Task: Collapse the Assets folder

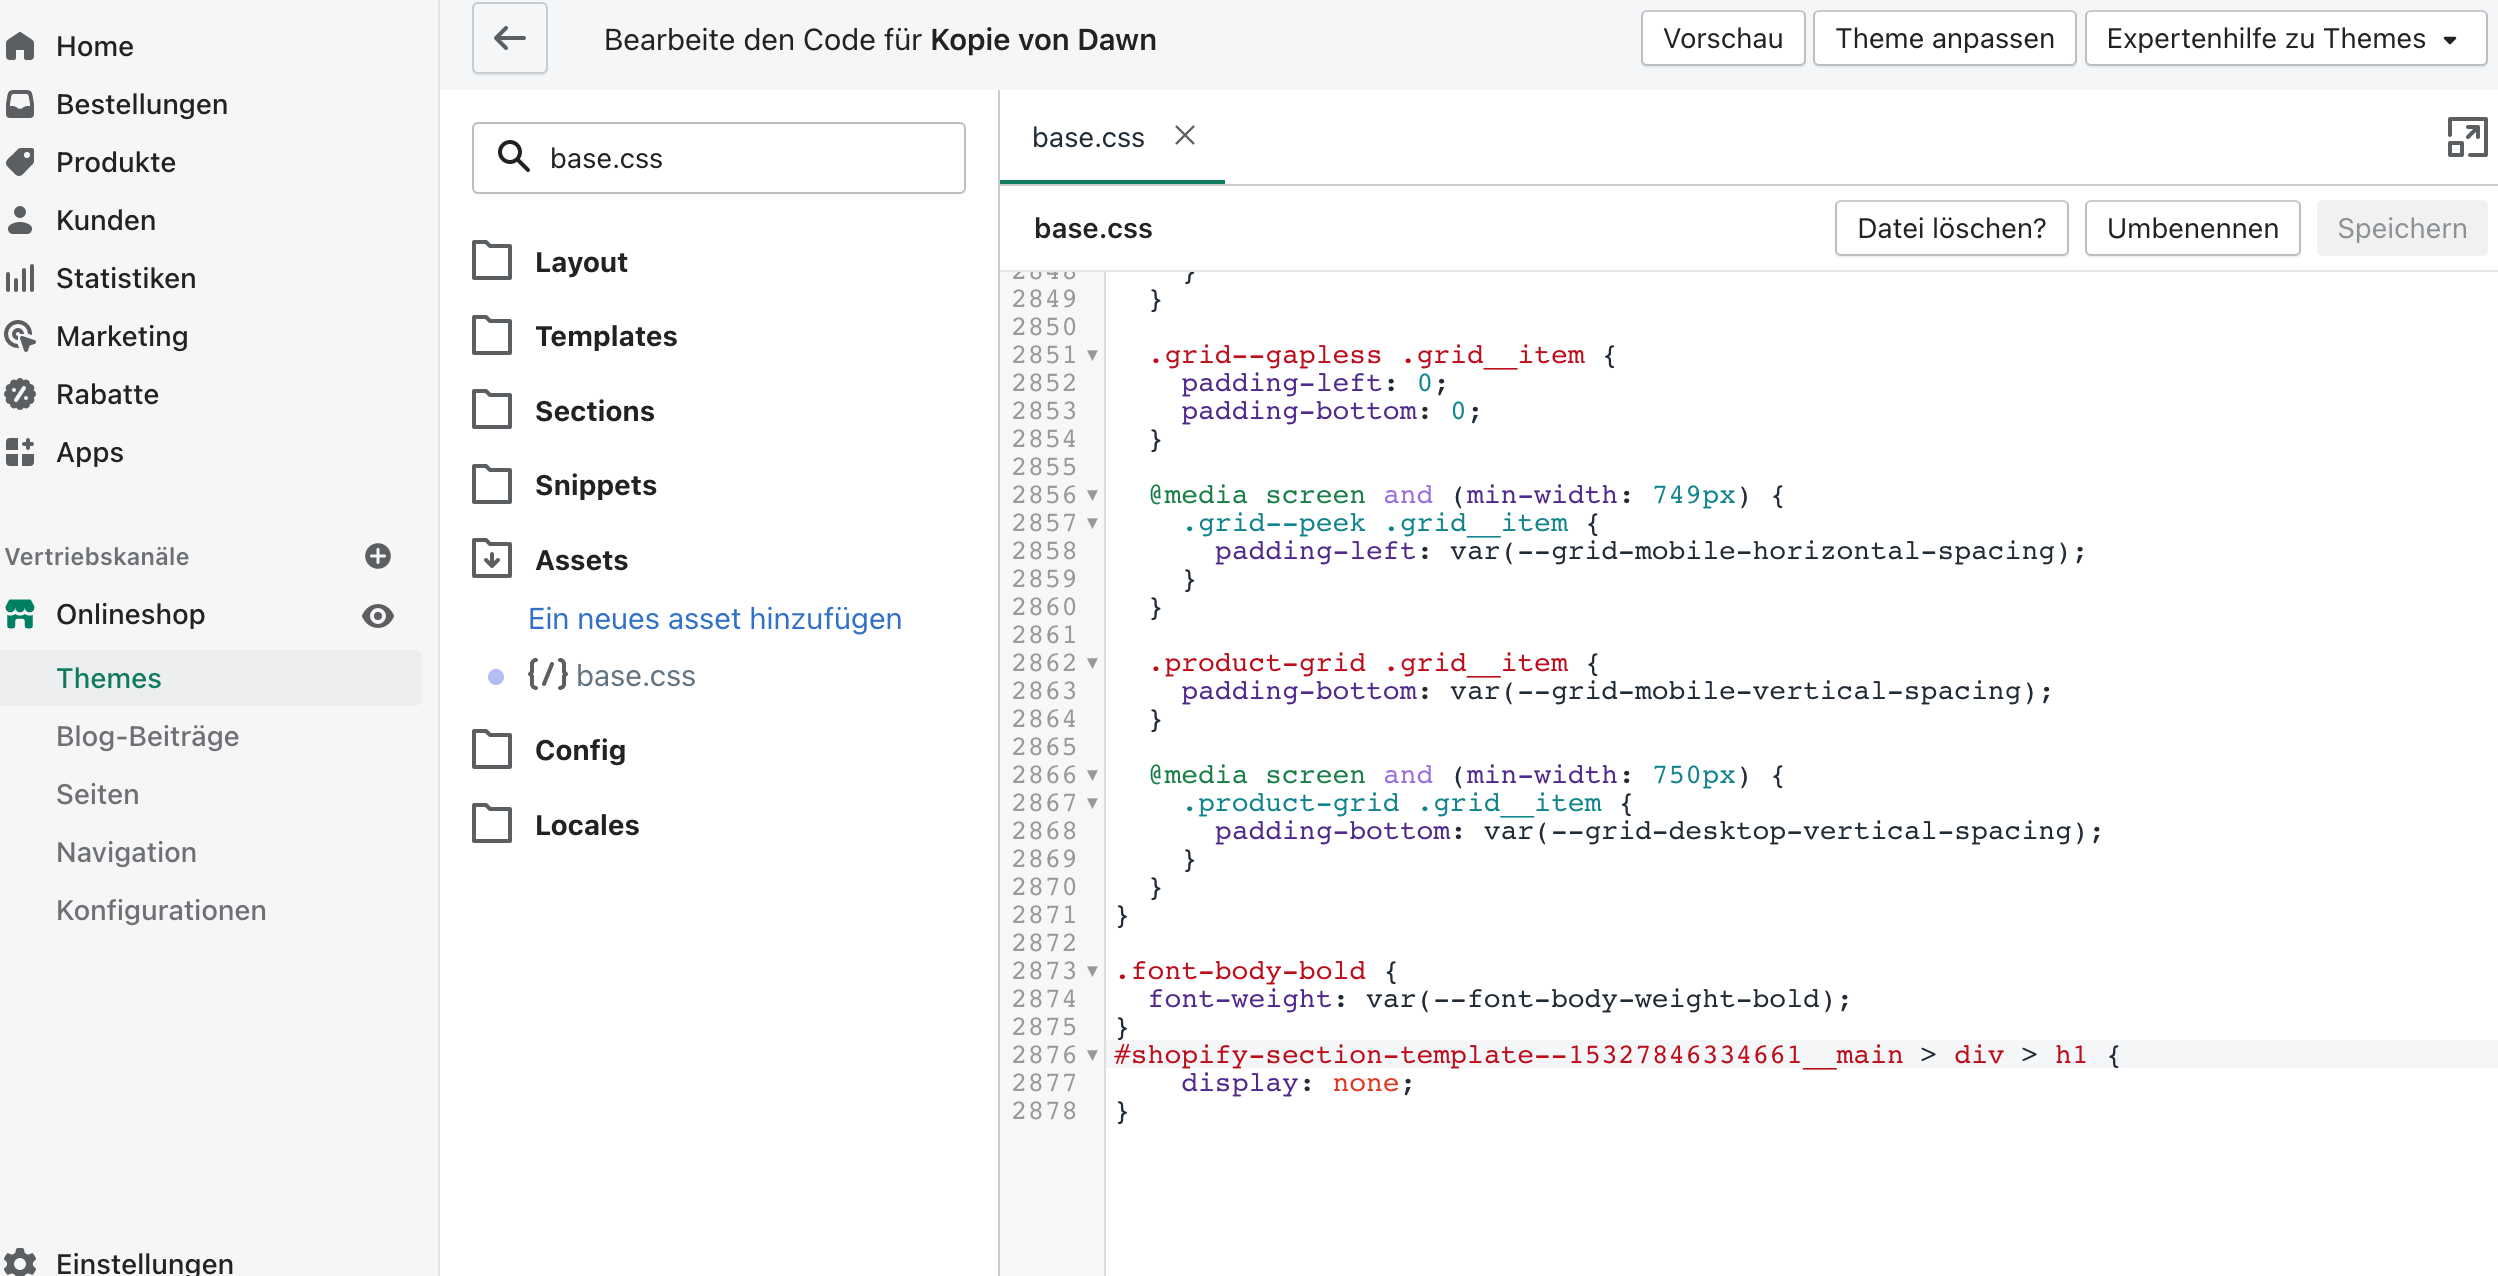Action: click(x=581, y=560)
